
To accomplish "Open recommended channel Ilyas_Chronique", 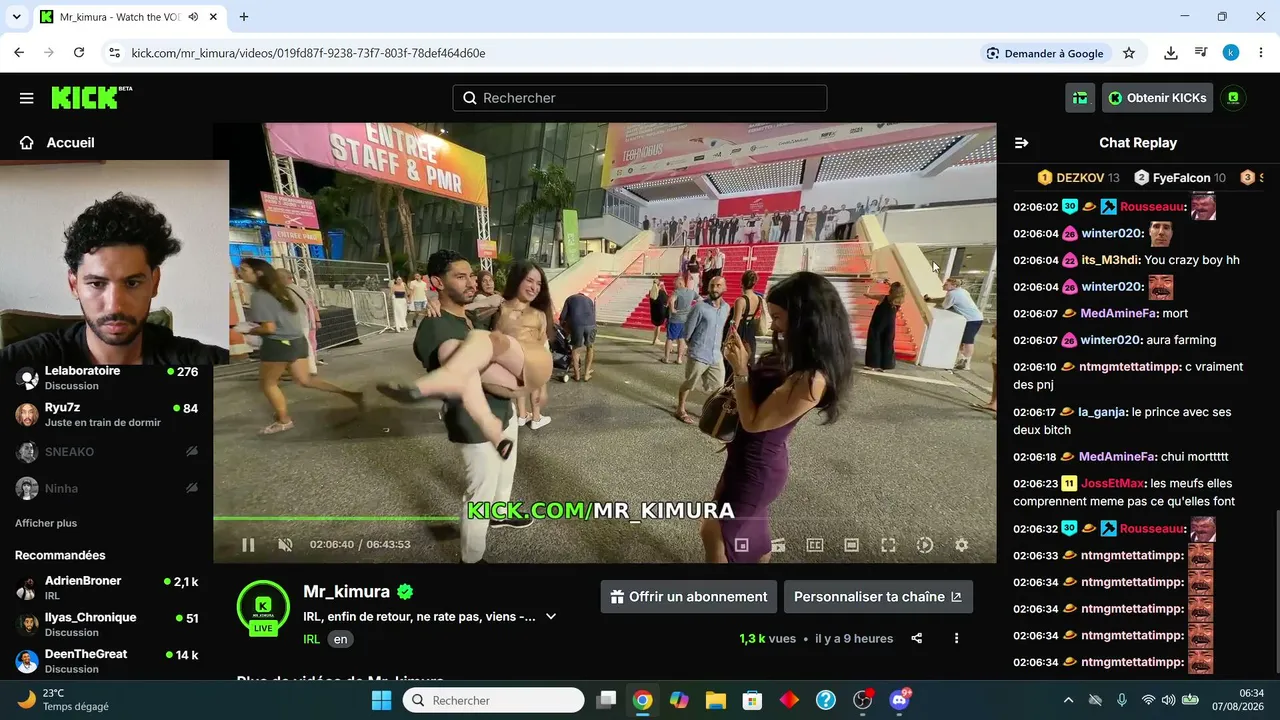I will (107, 624).
